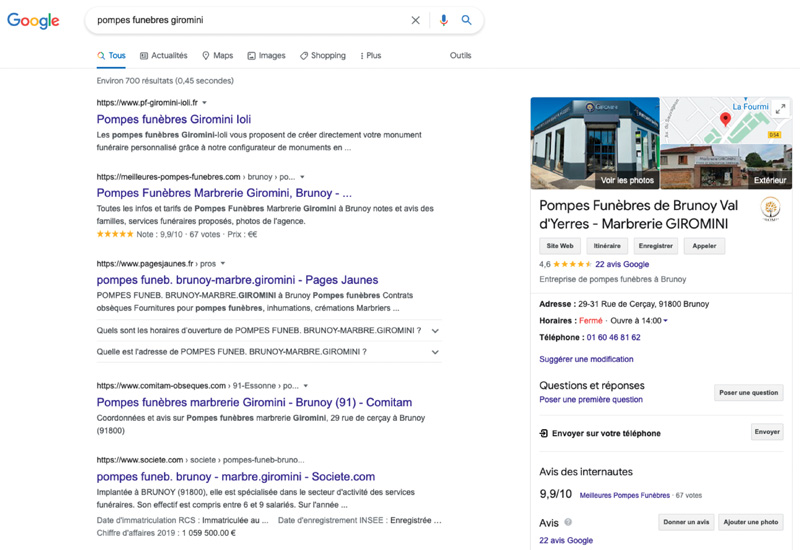
Task: Click the Envoyer button
Action: point(767,432)
